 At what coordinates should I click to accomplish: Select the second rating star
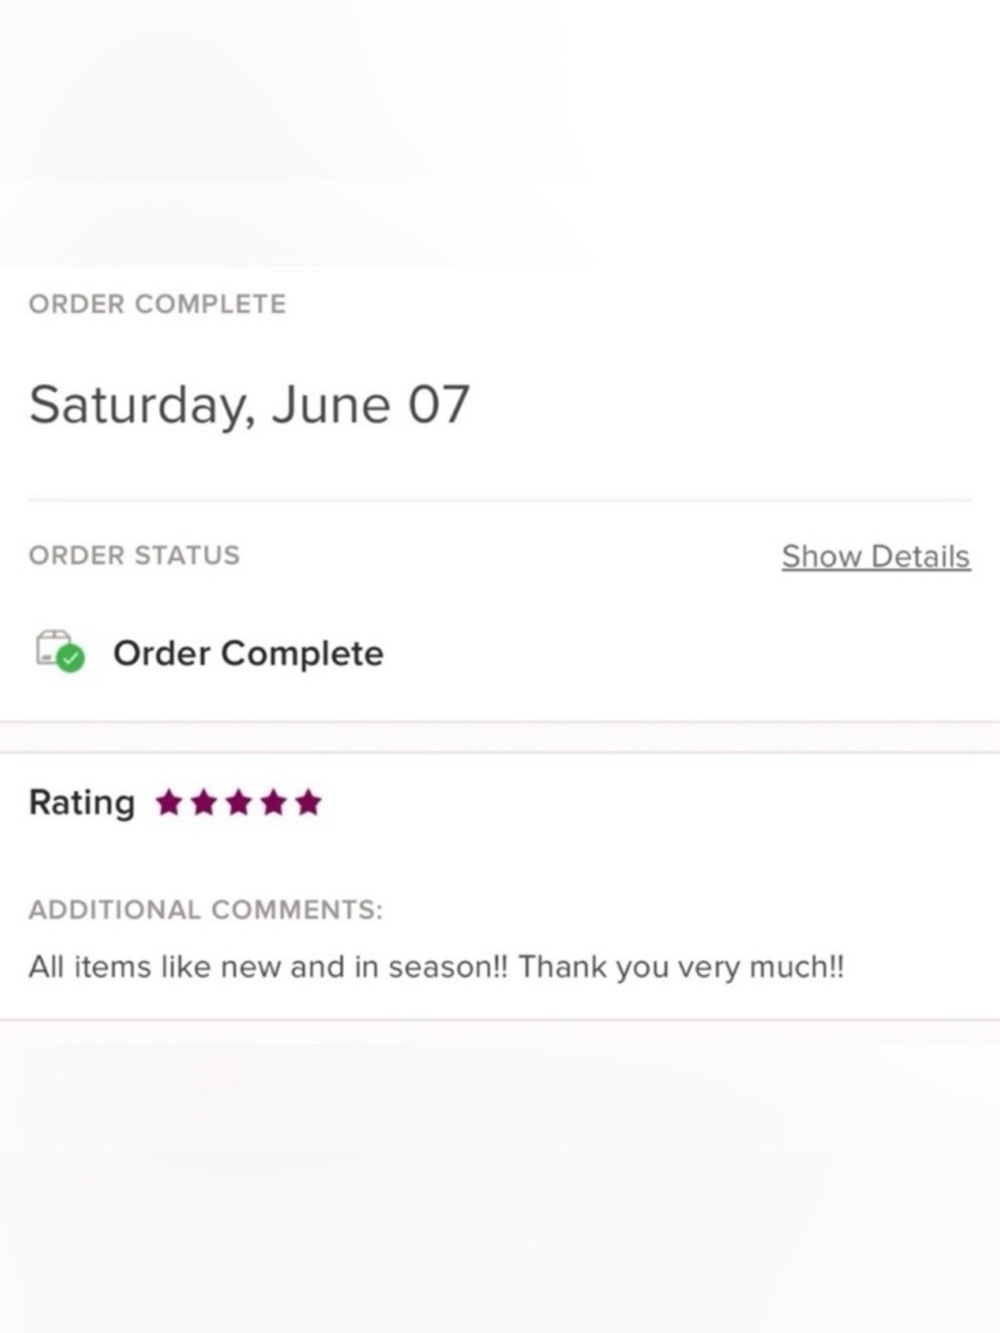pyautogui.click(x=204, y=802)
